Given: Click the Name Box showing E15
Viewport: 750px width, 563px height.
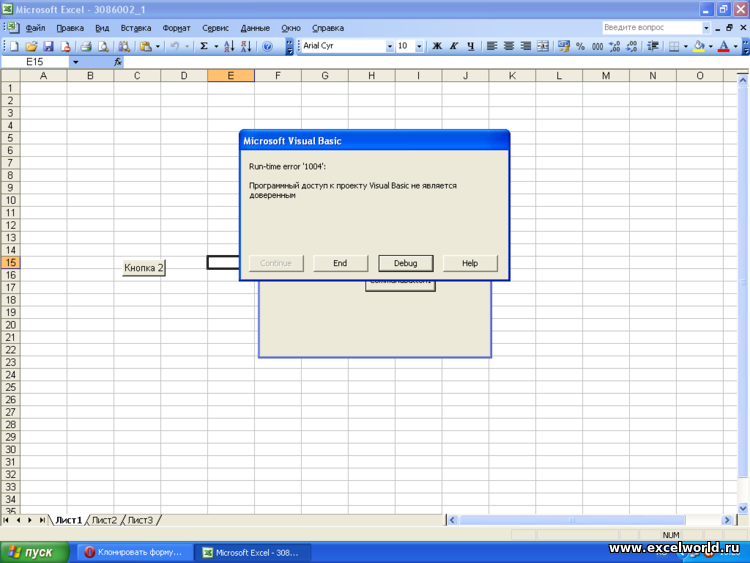Looking at the screenshot, I should click(x=35, y=62).
